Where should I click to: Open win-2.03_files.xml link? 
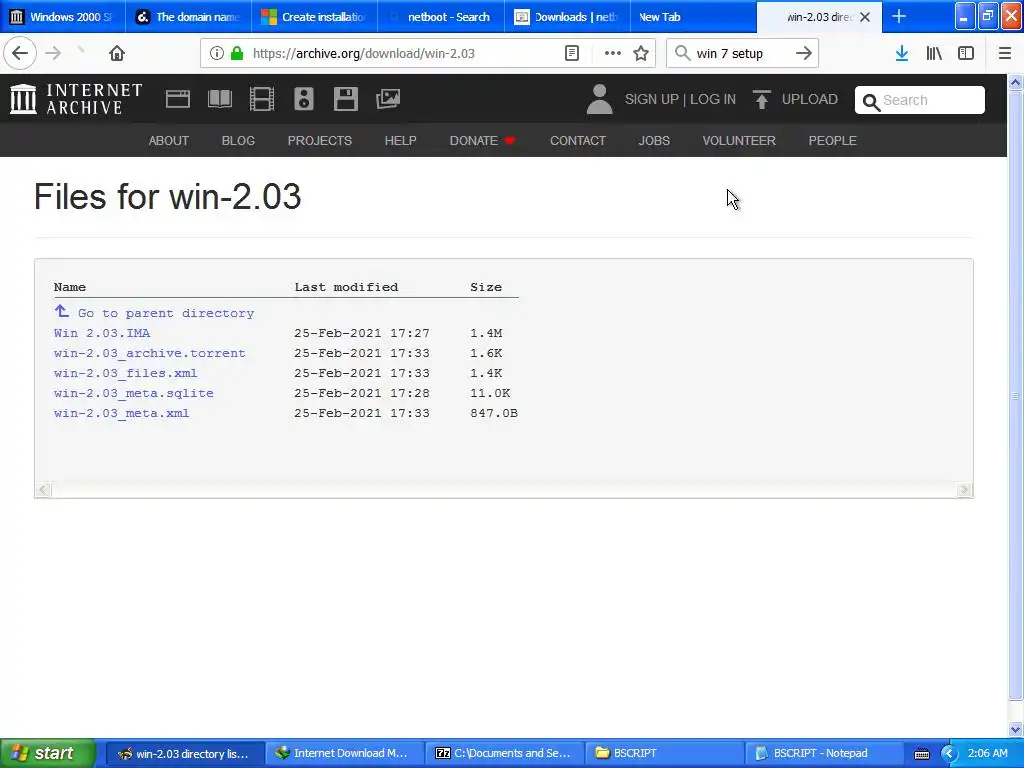[x=125, y=374]
